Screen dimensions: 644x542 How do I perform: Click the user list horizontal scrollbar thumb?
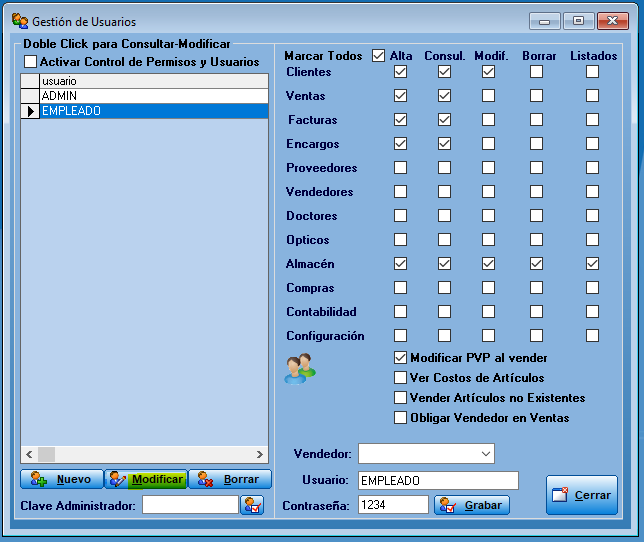[x=46, y=455]
